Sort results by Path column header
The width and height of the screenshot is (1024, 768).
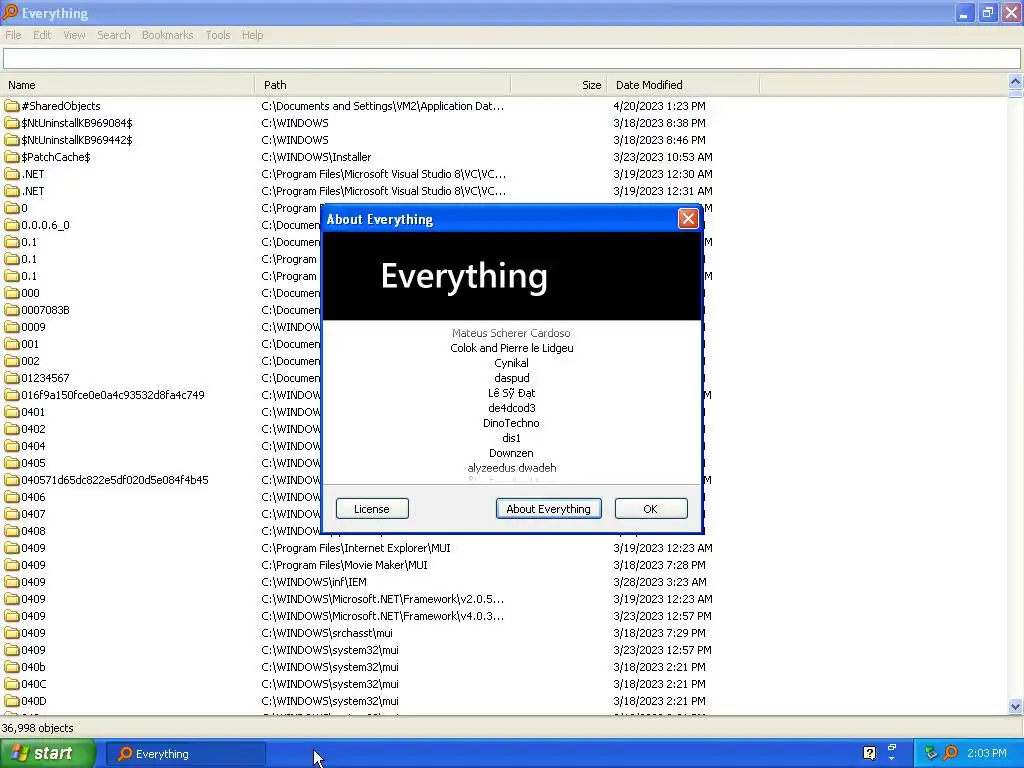pyautogui.click(x=383, y=85)
